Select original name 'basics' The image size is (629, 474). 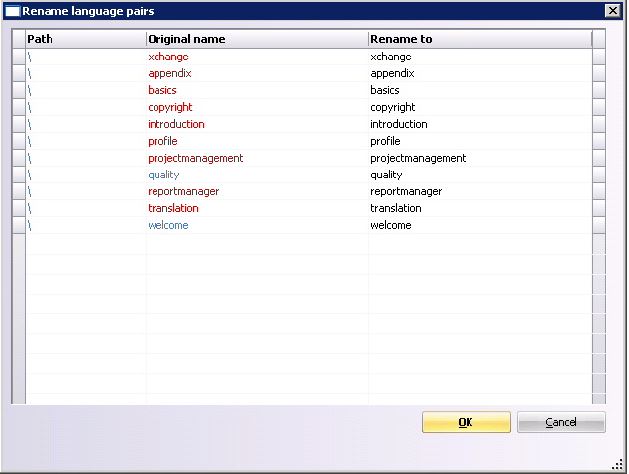click(162, 90)
